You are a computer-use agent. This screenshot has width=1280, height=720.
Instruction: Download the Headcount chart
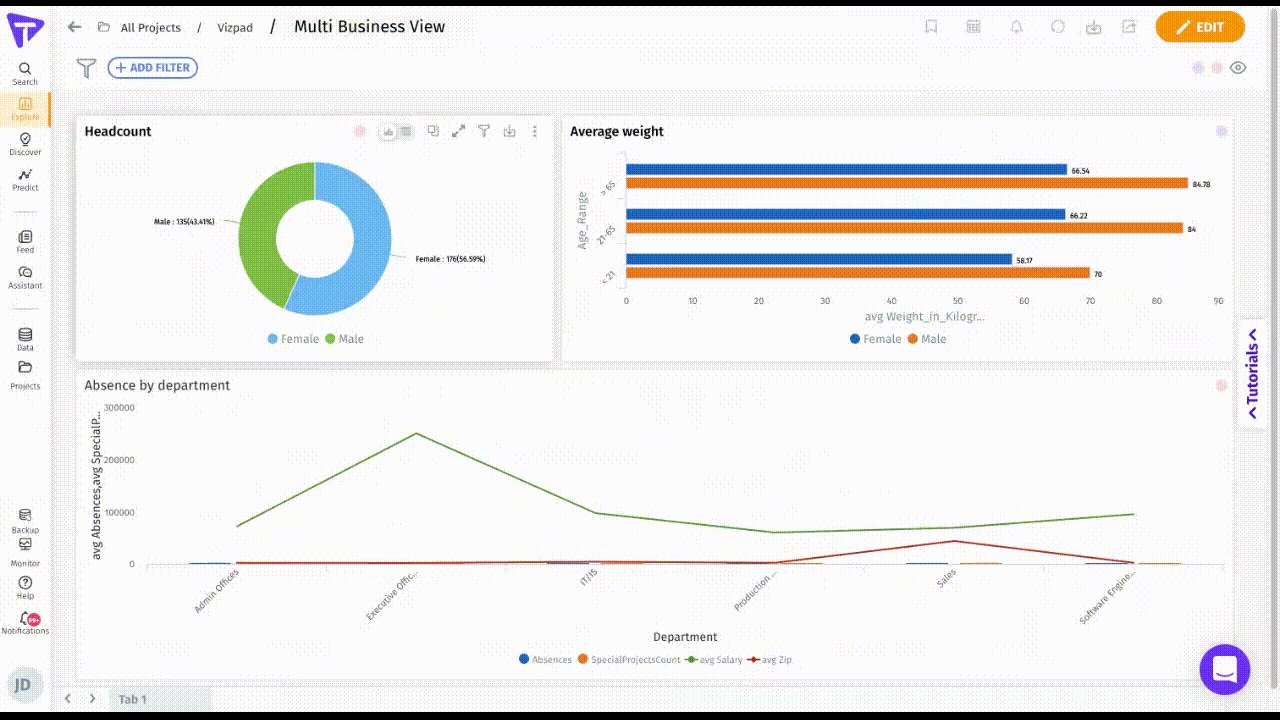click(x=509, y=131)
